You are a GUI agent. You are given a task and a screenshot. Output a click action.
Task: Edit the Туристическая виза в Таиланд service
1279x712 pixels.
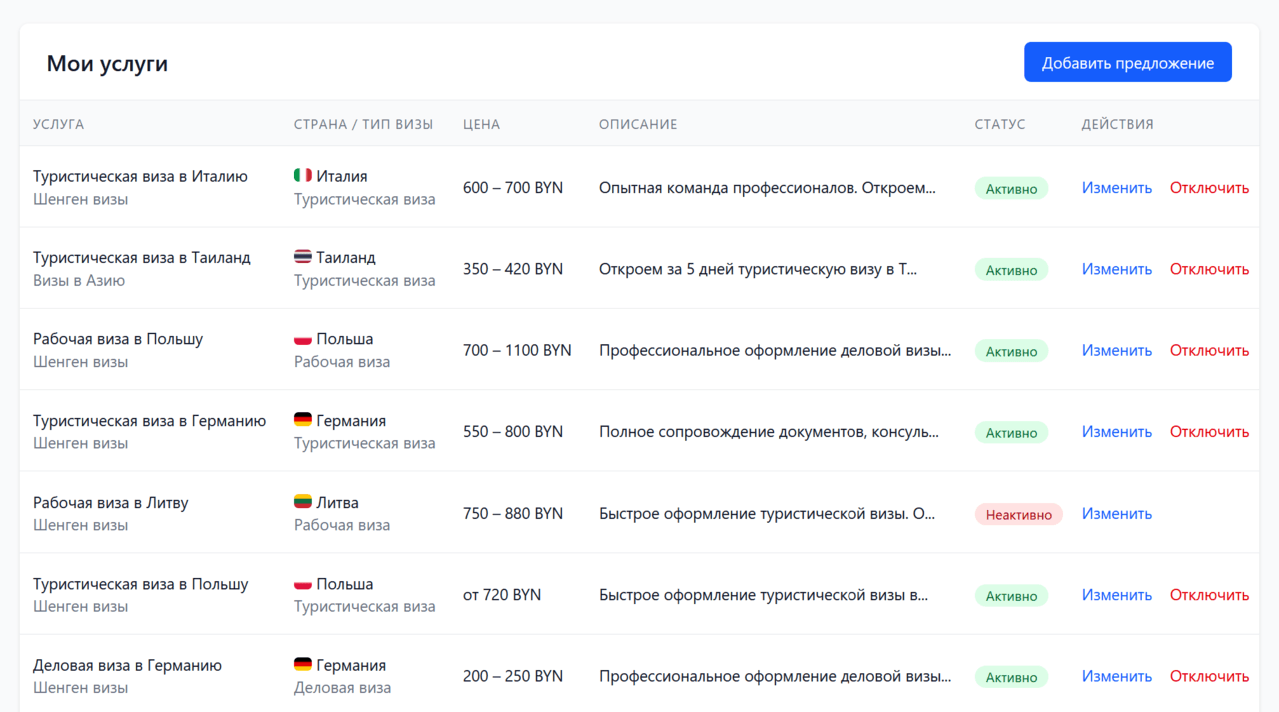pyautogui.click(x=1117, y=269)
